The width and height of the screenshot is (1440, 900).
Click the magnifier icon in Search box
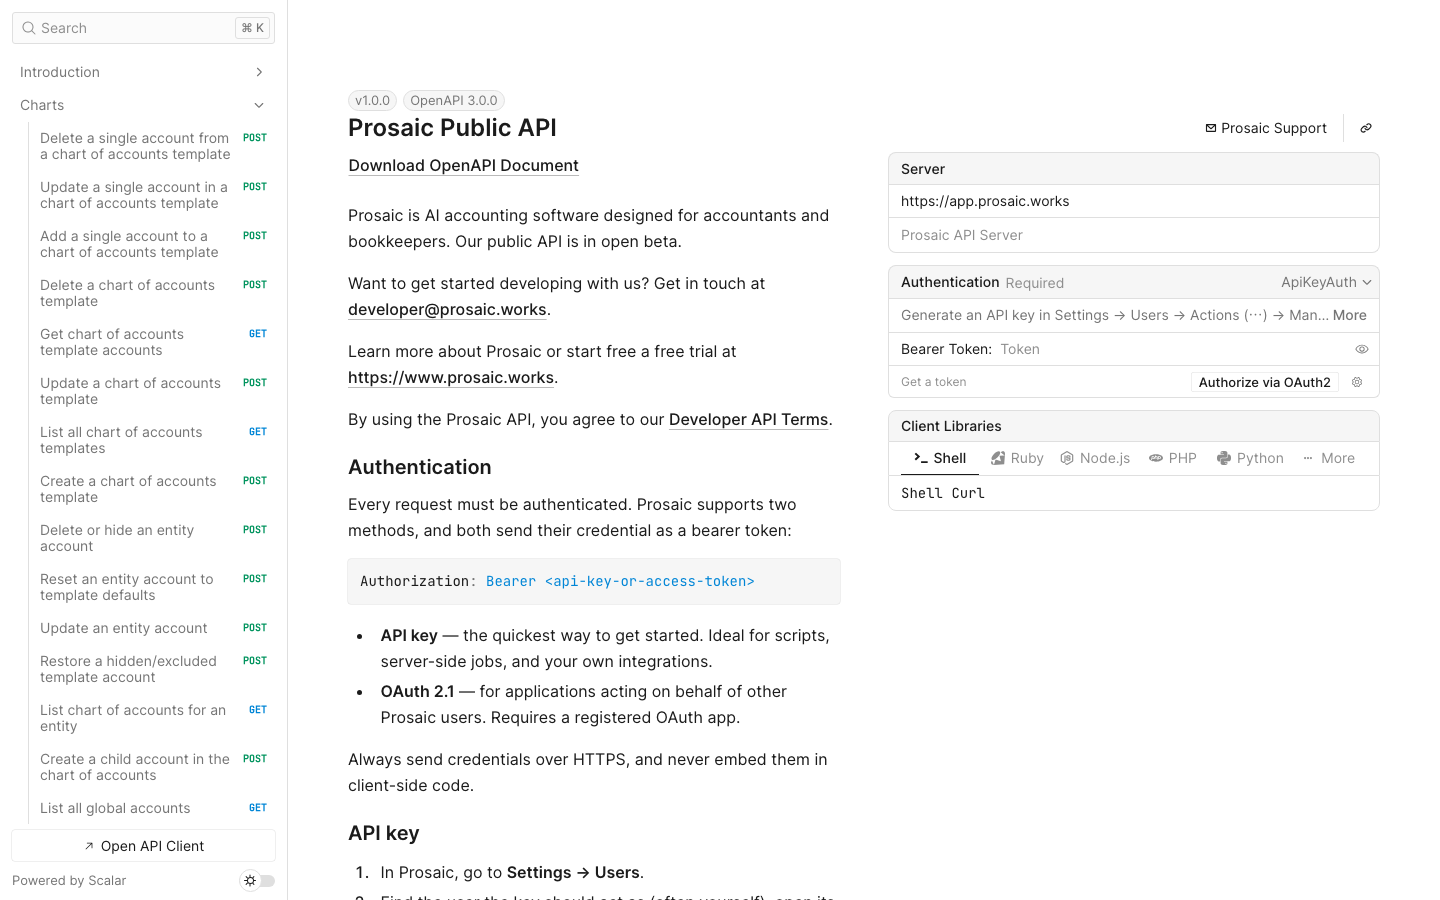tap(29, 28)
